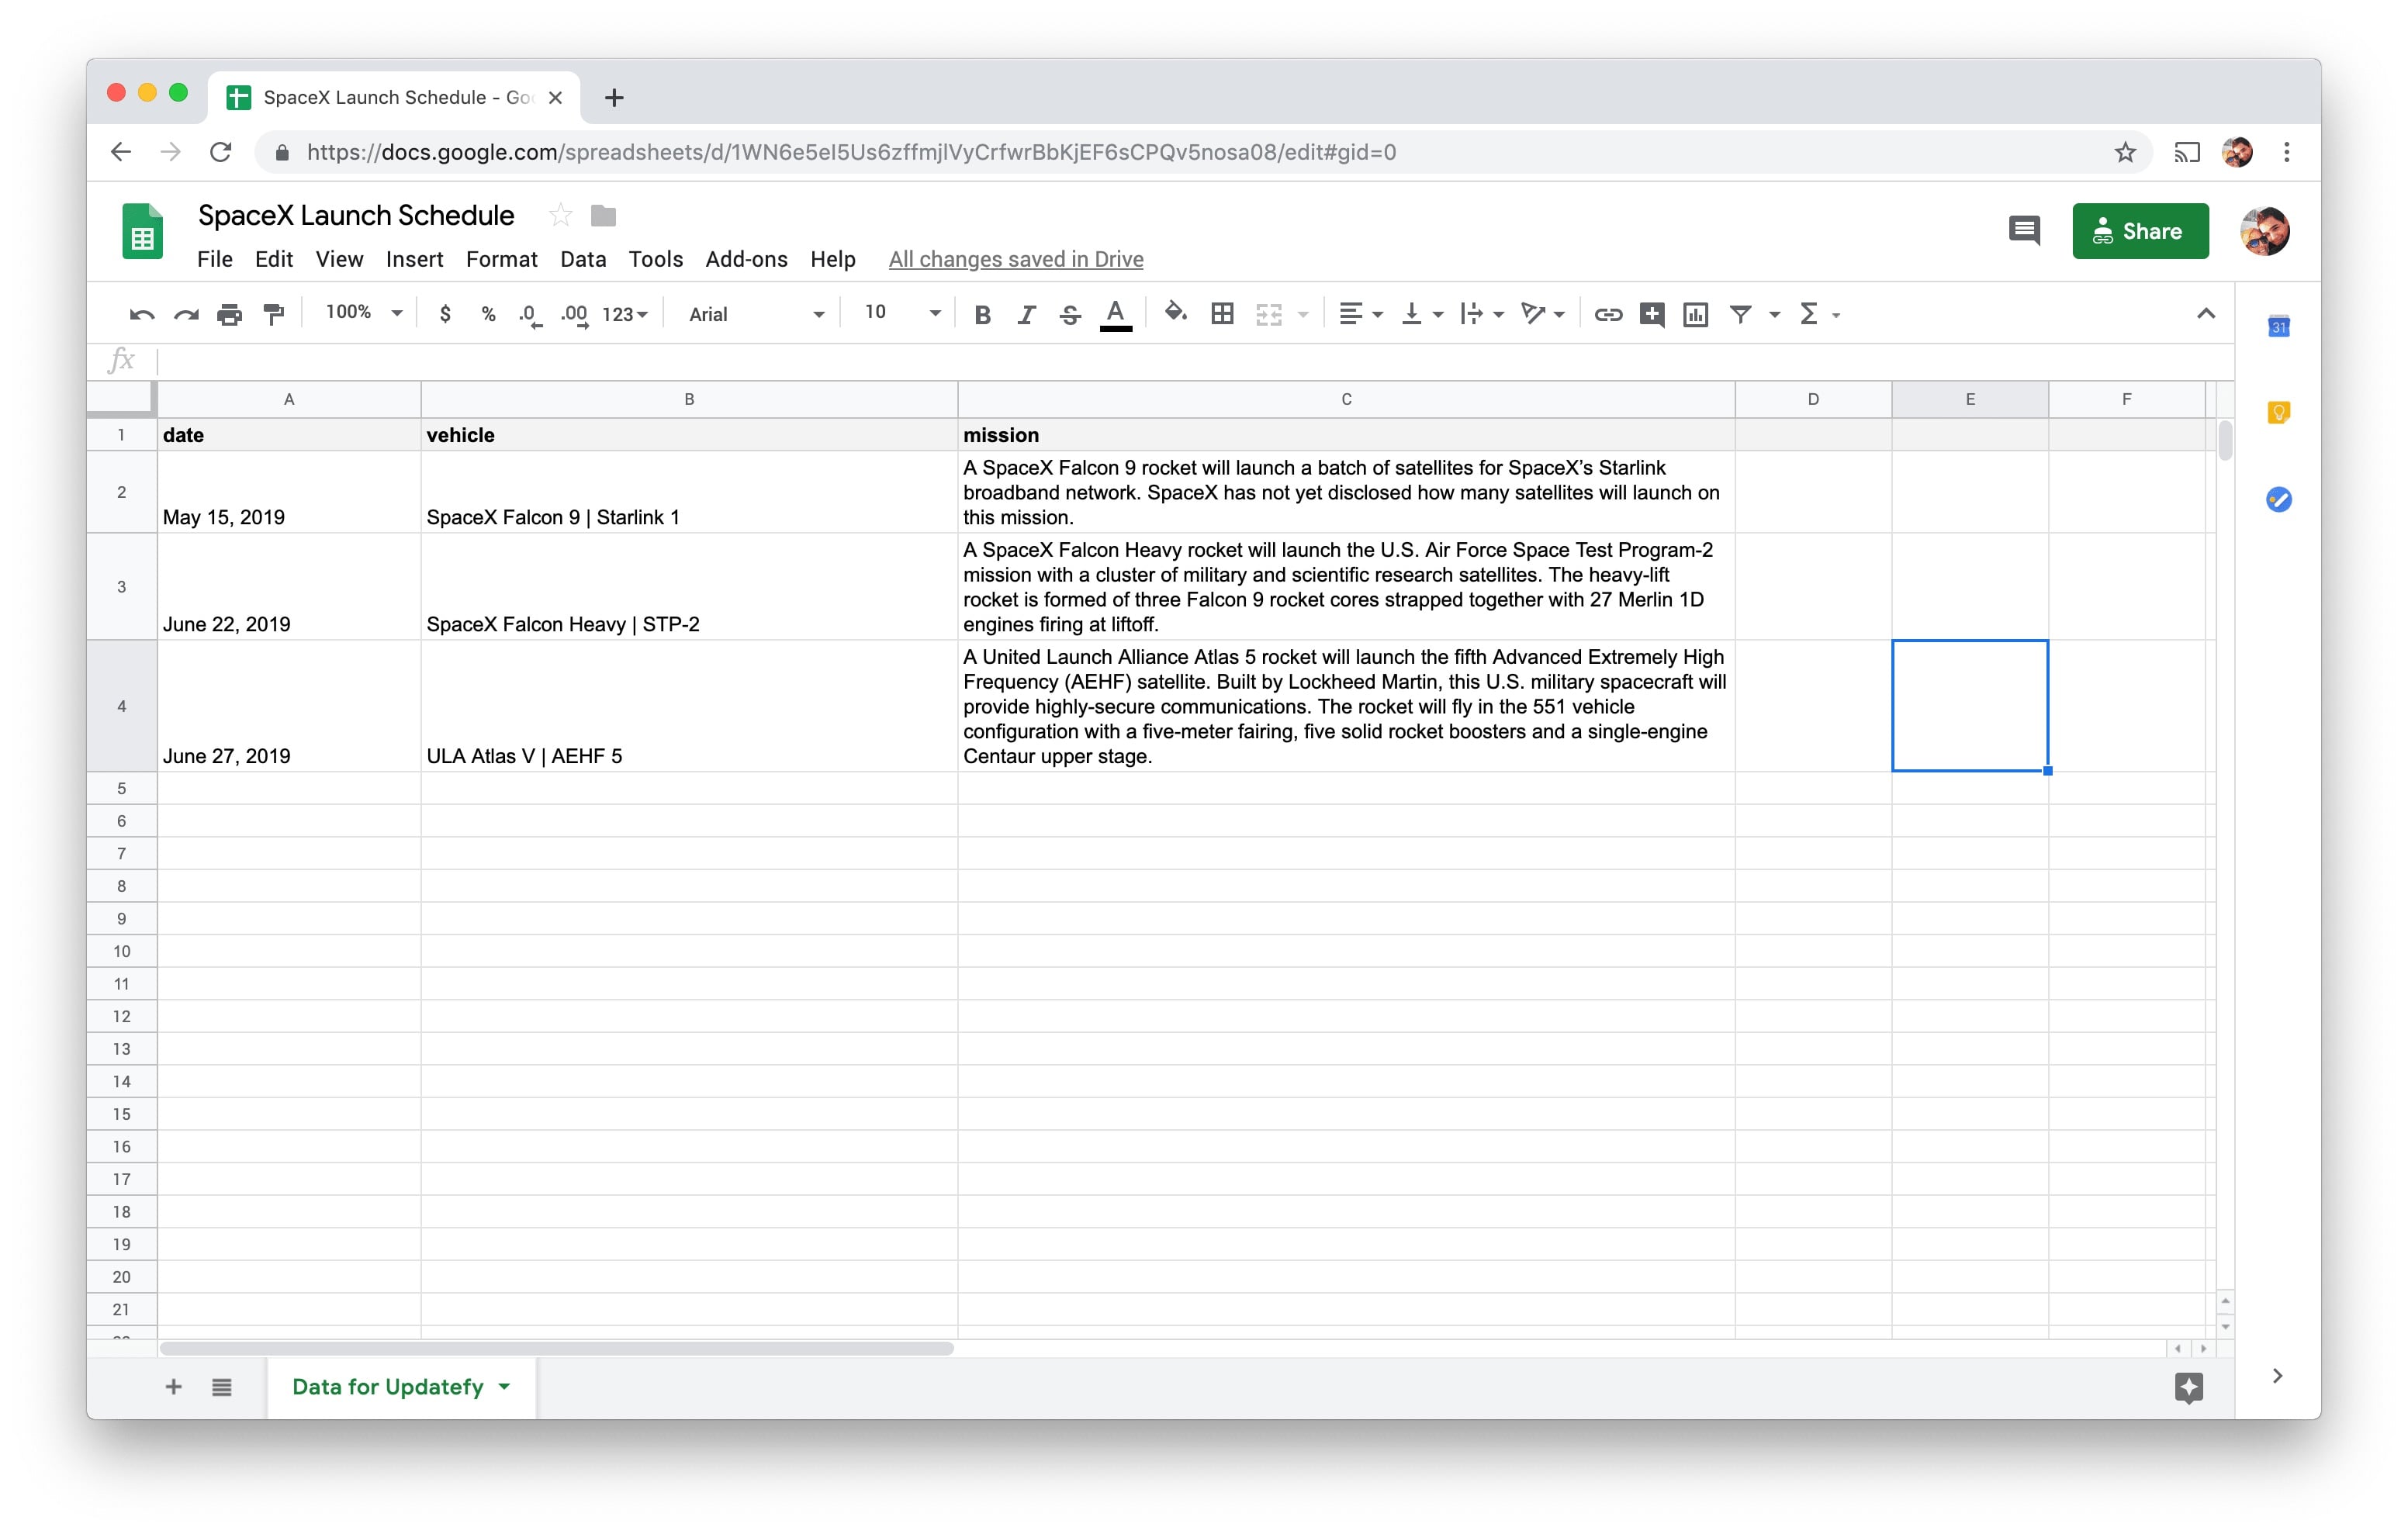The height and width of the screenshot is (1534, 2408).
Task: Open filter views dropdown arrow
Action: point(1775,315)
